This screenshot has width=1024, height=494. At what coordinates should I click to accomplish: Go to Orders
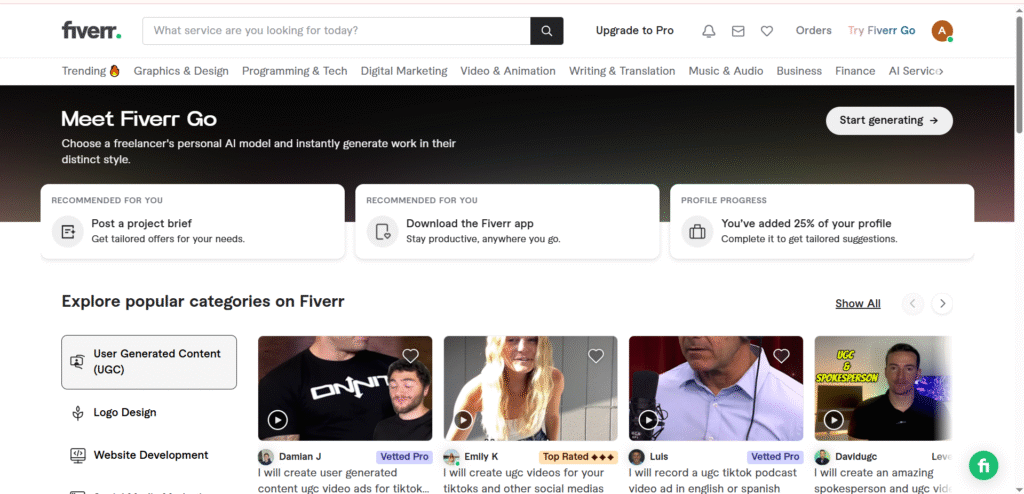tap(813, 31)
